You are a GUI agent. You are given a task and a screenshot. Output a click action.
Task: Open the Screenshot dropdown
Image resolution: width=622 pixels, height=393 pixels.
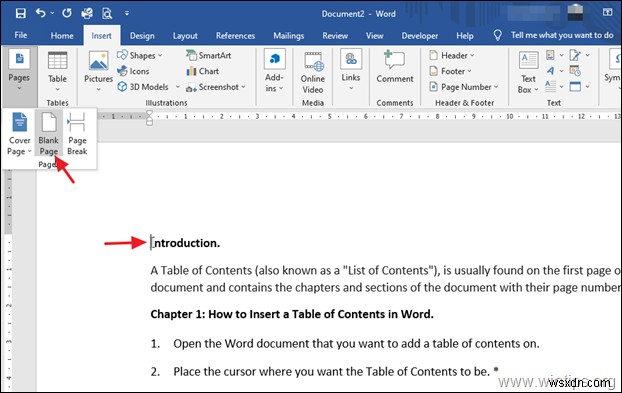(216, 87)
